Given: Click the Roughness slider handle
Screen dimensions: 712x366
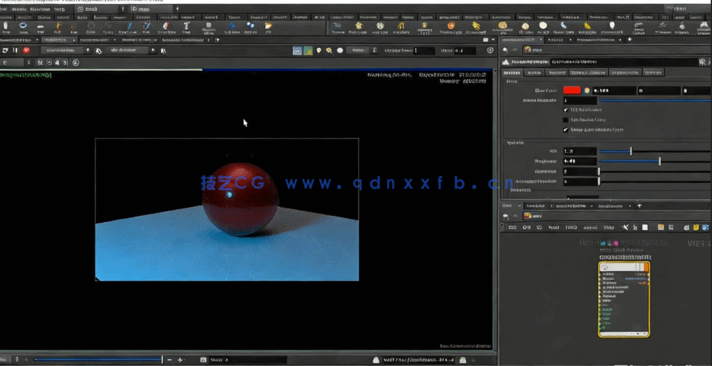Looking at the screenshot, I should tap(660, 161).
